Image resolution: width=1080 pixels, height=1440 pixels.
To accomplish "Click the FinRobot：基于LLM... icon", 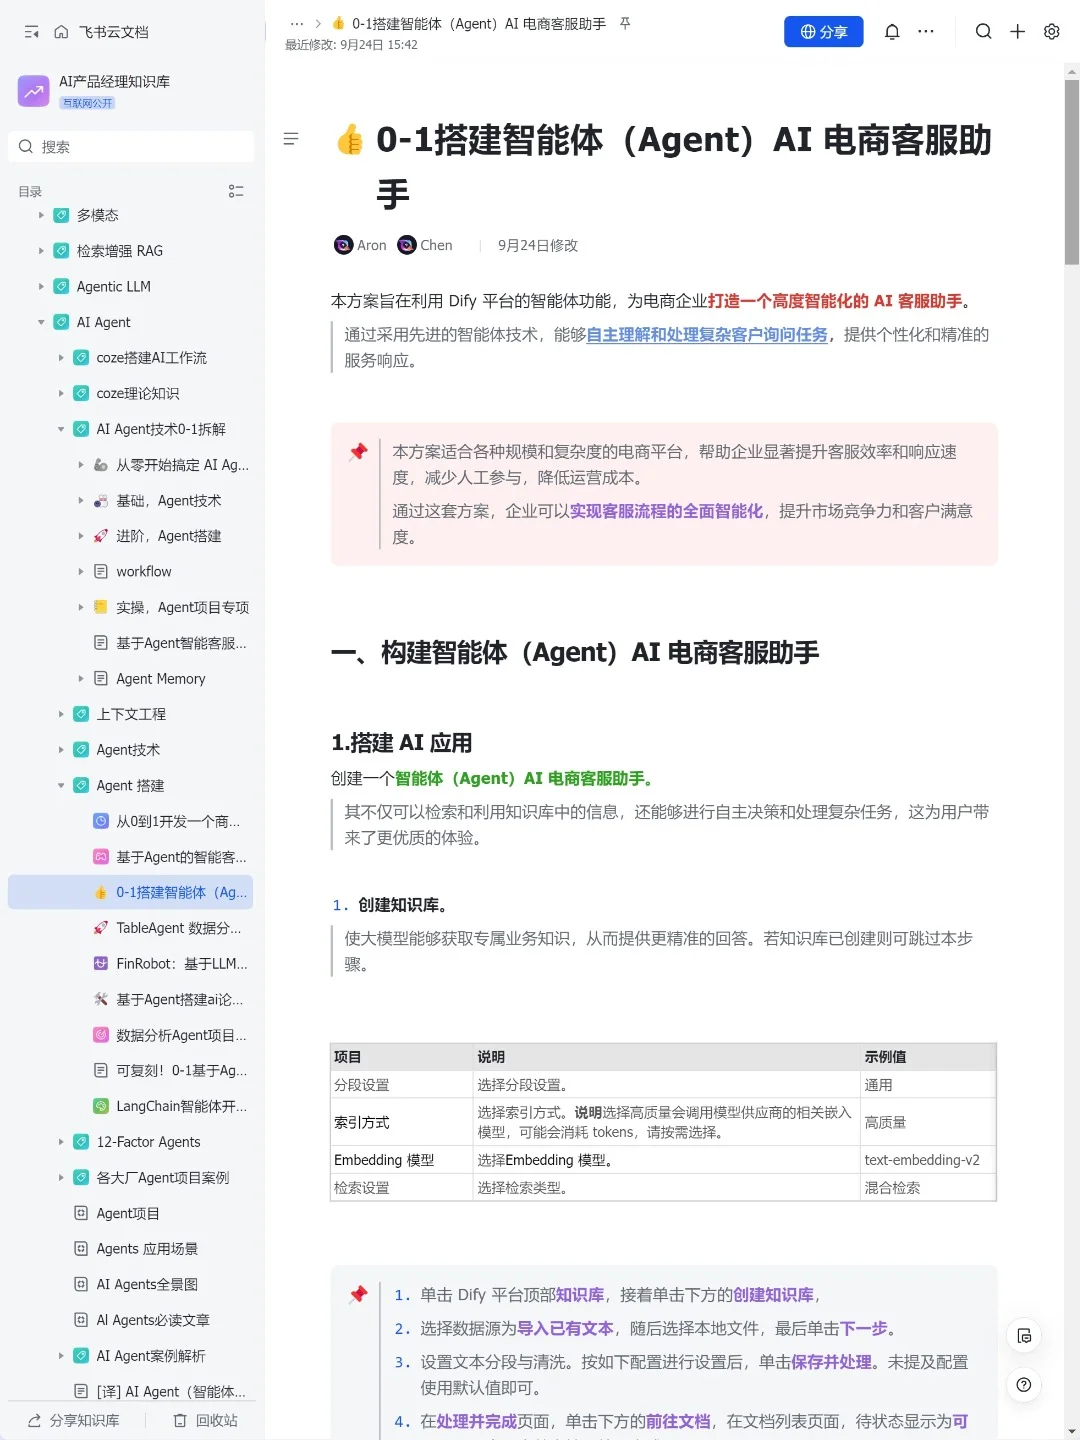I will [101, 964].
